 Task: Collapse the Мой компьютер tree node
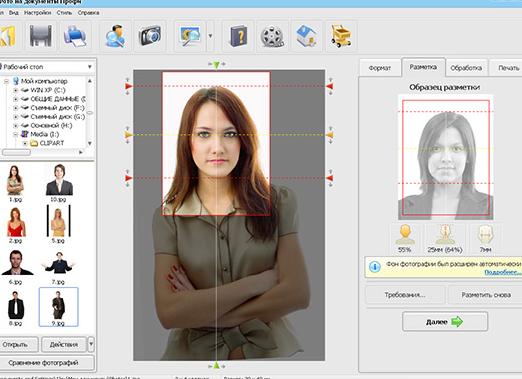pyautogui.click(x=6, y=81)
